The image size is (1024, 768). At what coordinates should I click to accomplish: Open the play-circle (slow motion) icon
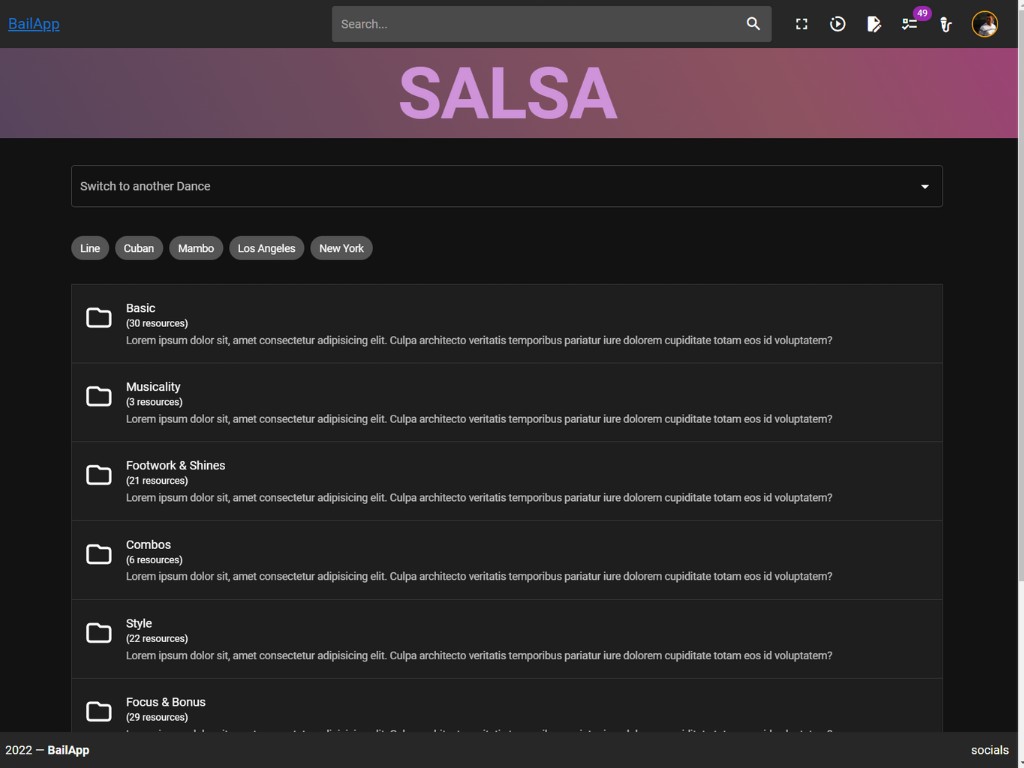coord(837,24)
